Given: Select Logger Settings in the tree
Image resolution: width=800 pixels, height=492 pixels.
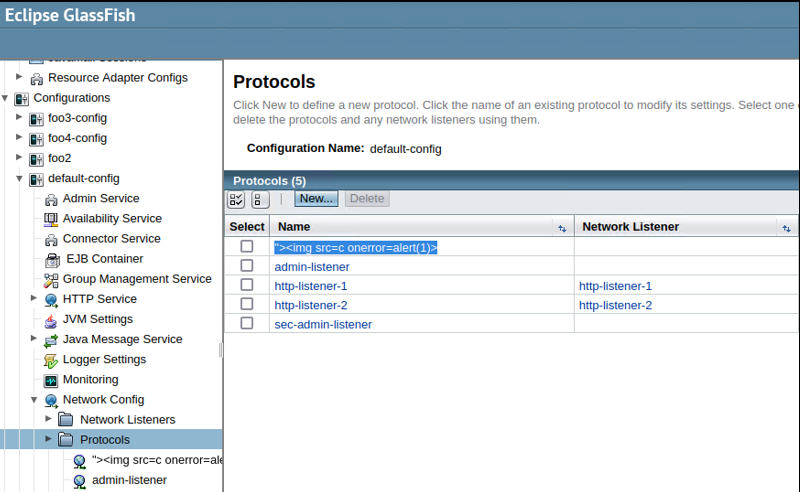Looking at the screenshot, I should tap(104, 360).
